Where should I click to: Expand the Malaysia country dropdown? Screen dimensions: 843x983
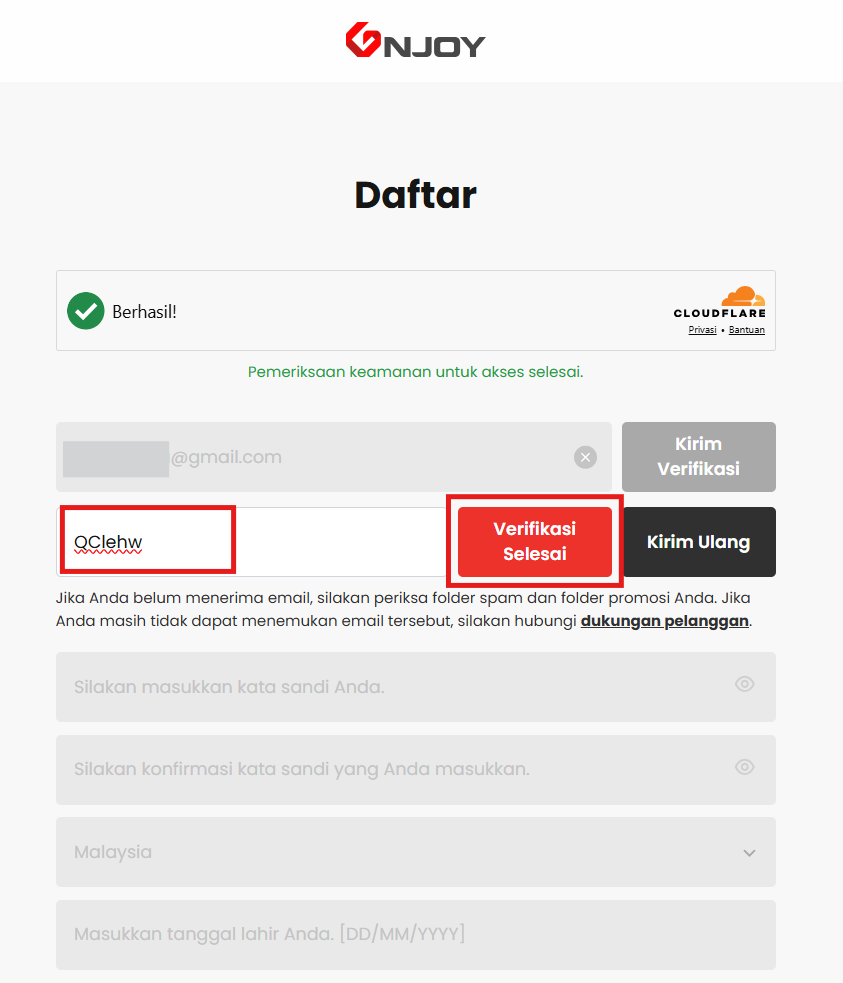(x=416, y=852)
